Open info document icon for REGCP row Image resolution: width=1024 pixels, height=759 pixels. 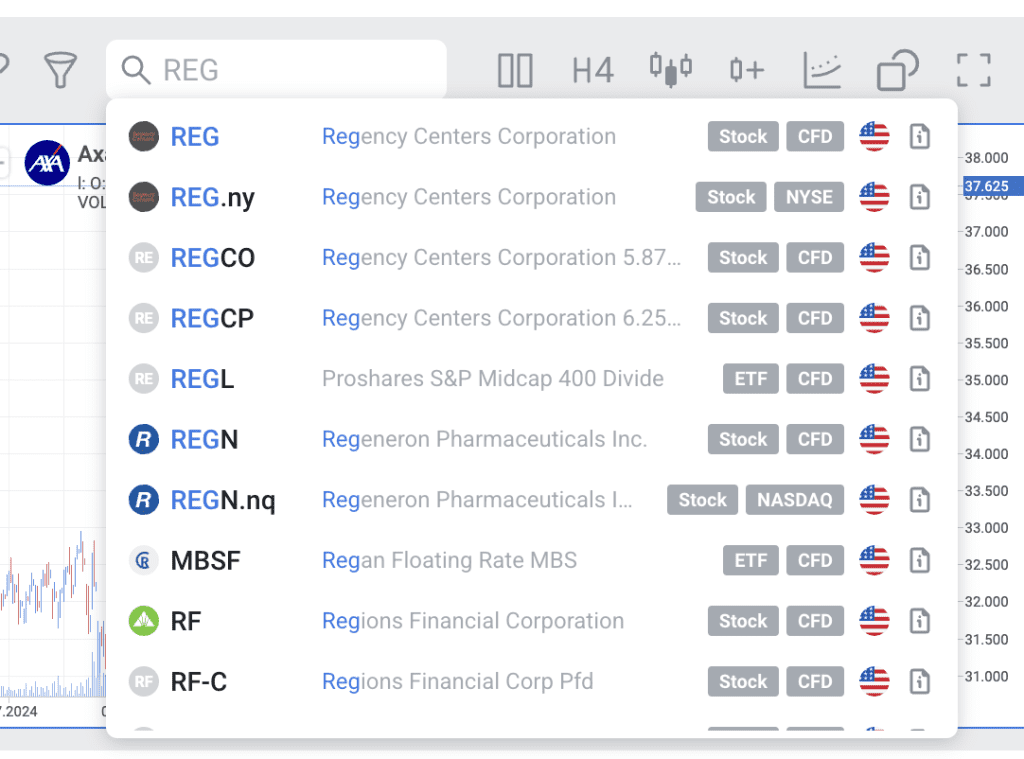(920, 318)
